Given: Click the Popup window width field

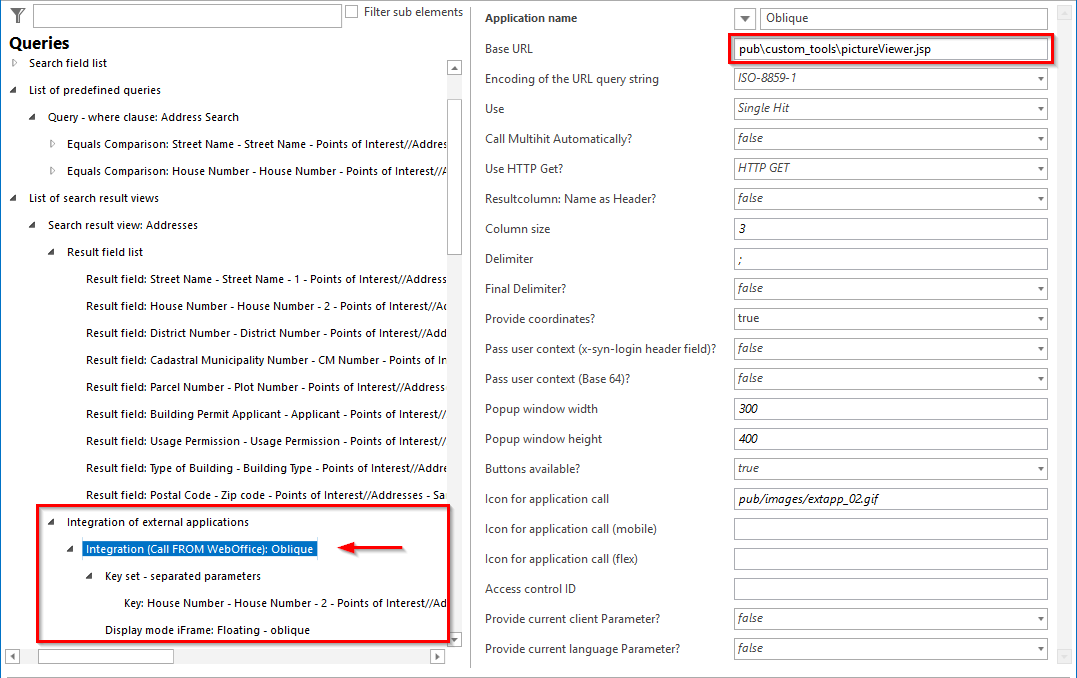Looking at the screenshot, I should tap(890, 408).
